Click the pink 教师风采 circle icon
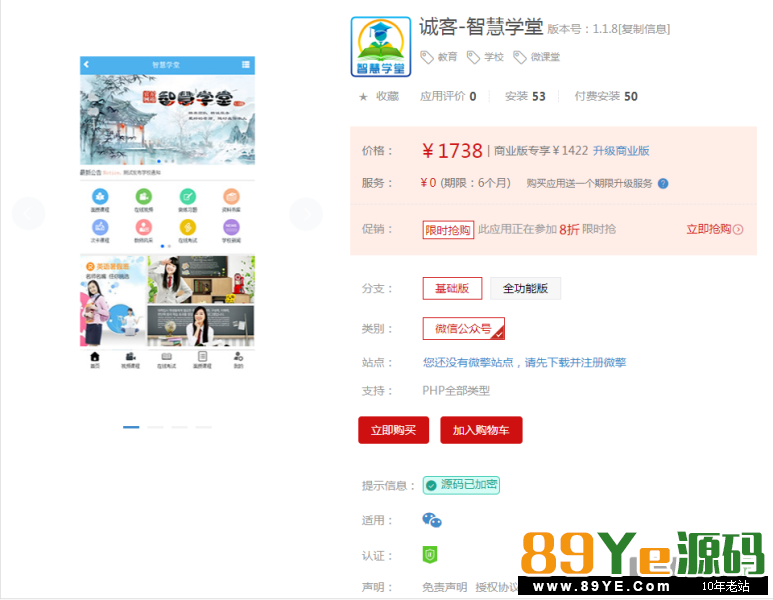Screen dimensions: 773x600 pos(144,227)
